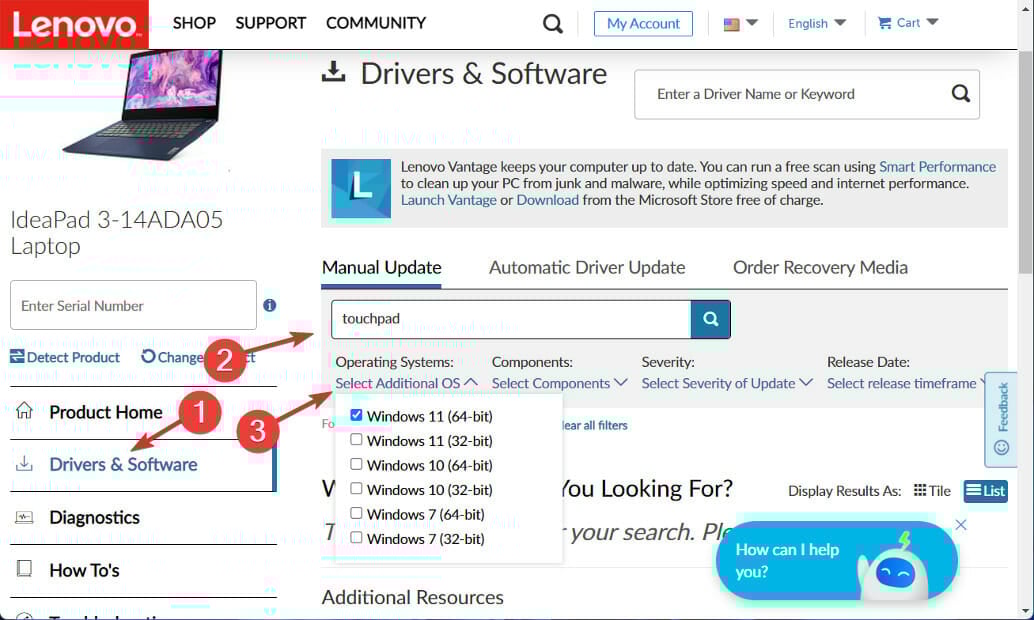Click the Lenovo logo

click(74, 24)
